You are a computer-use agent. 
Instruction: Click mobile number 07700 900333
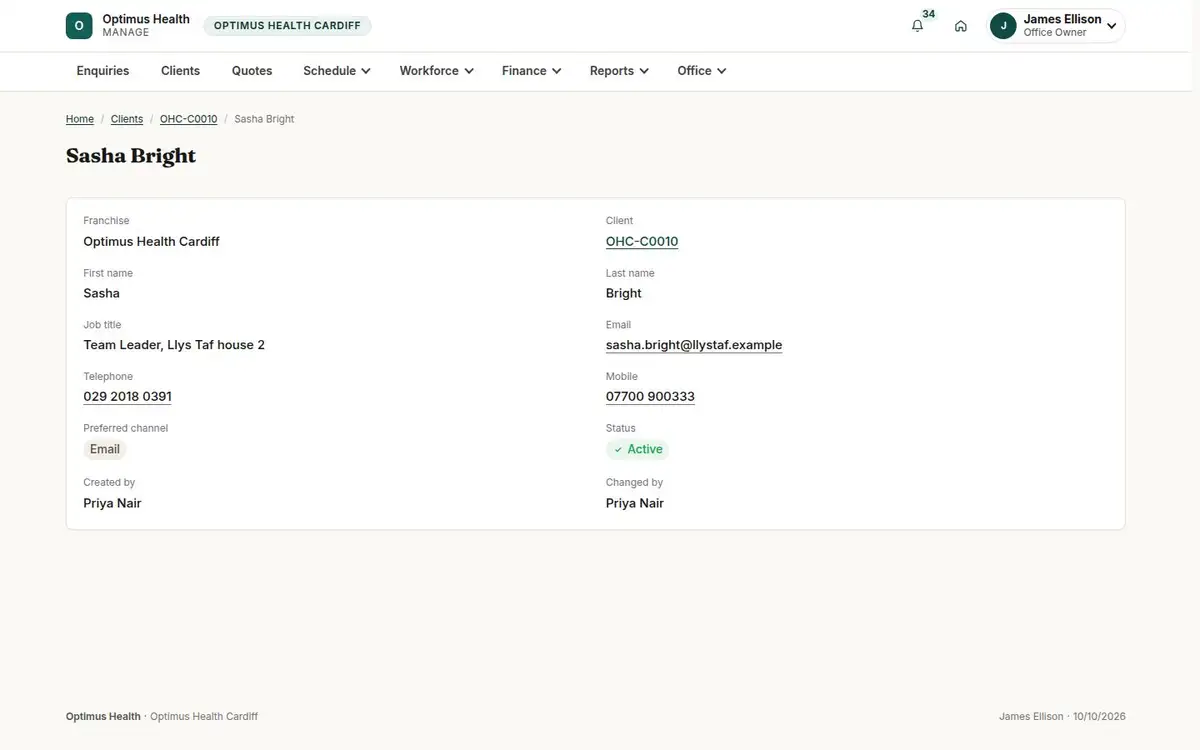[x=650, y=397]
